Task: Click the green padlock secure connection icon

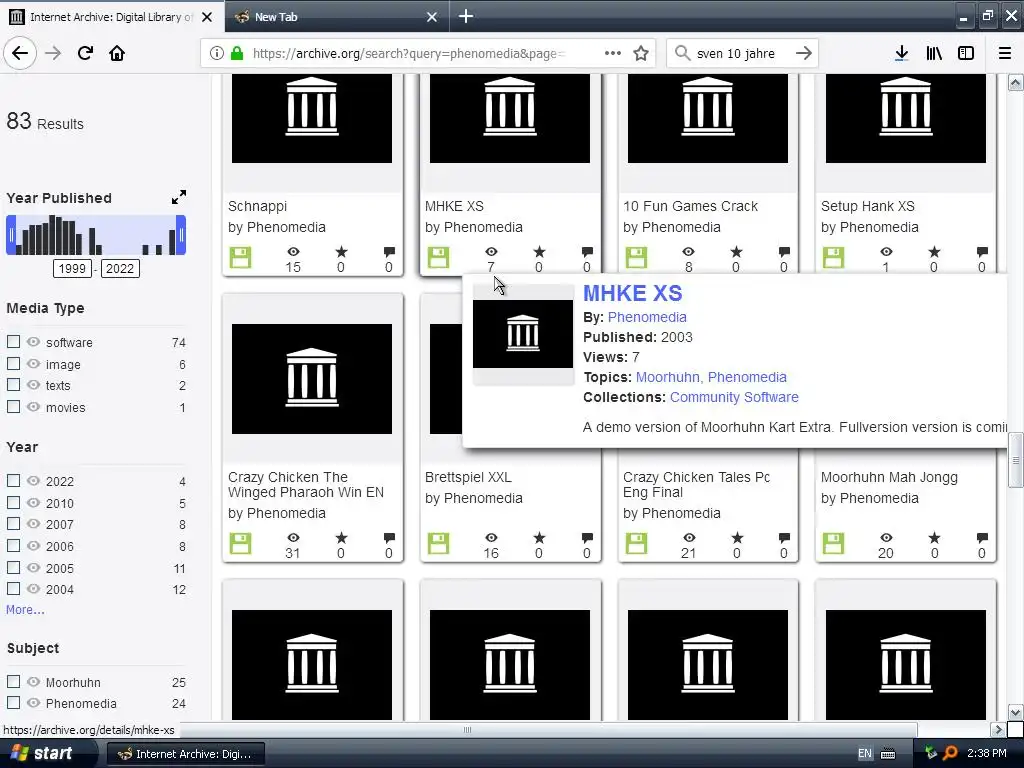Action: click(x=237, y=54)
